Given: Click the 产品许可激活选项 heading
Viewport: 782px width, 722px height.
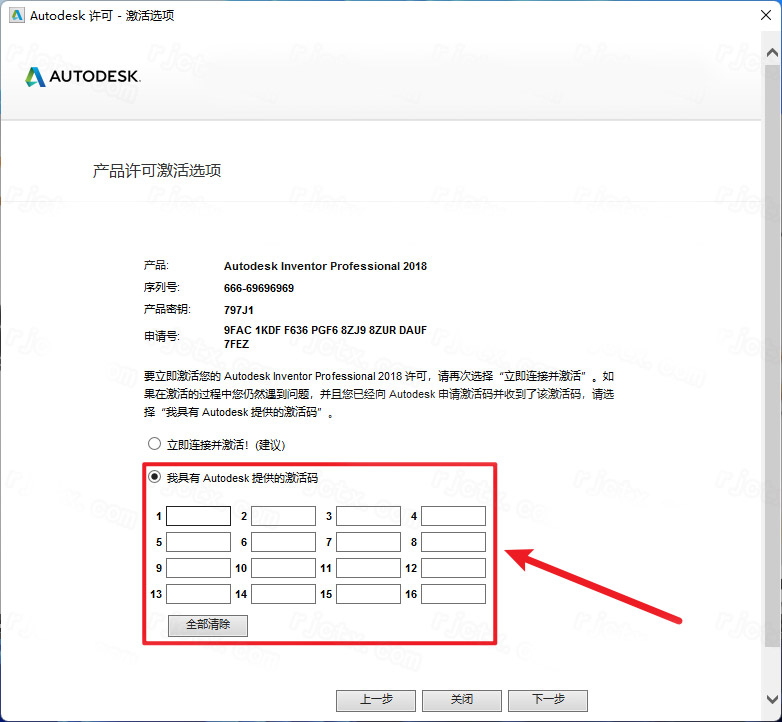Looking at the screenshot, I should pyautogui.click(x=157, y=171).
